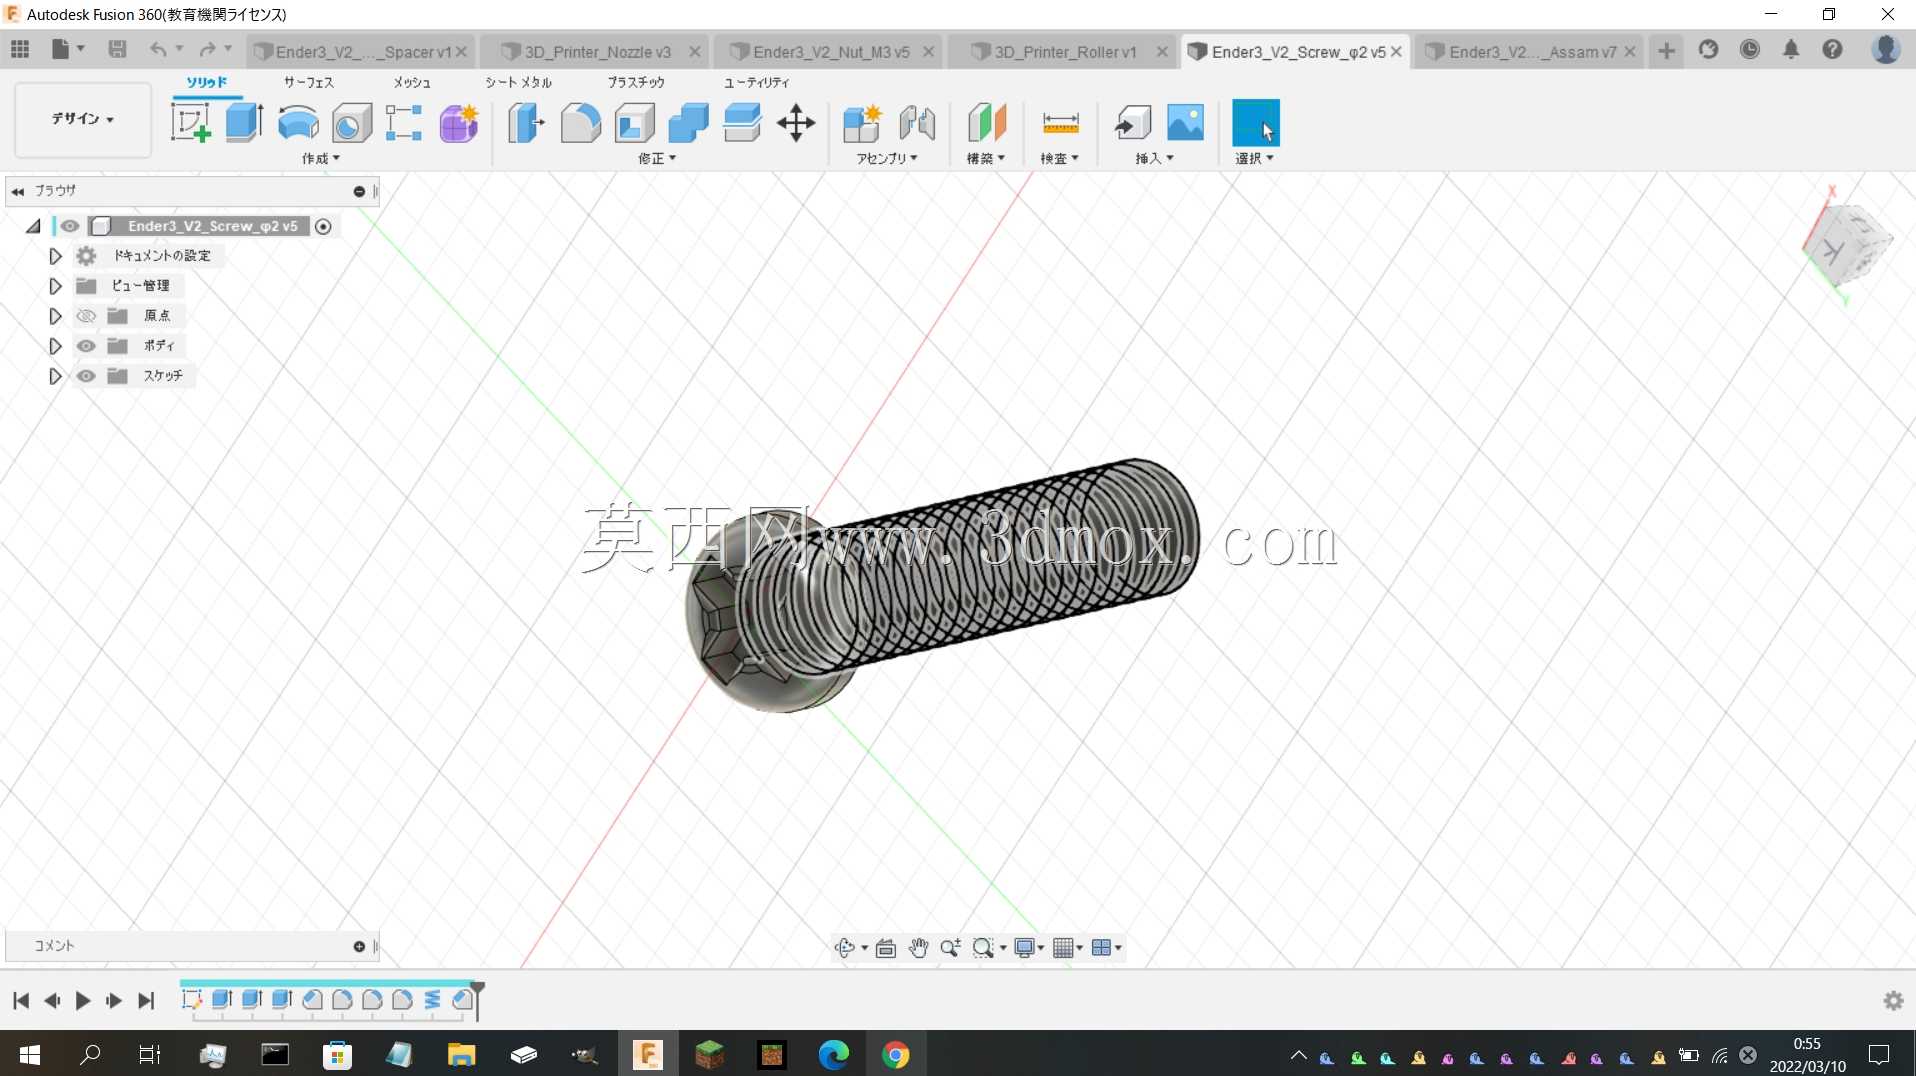Viewport: 1916px width, 1076px height.
Task: Select the Revolve tool
Action: (298, 123)
